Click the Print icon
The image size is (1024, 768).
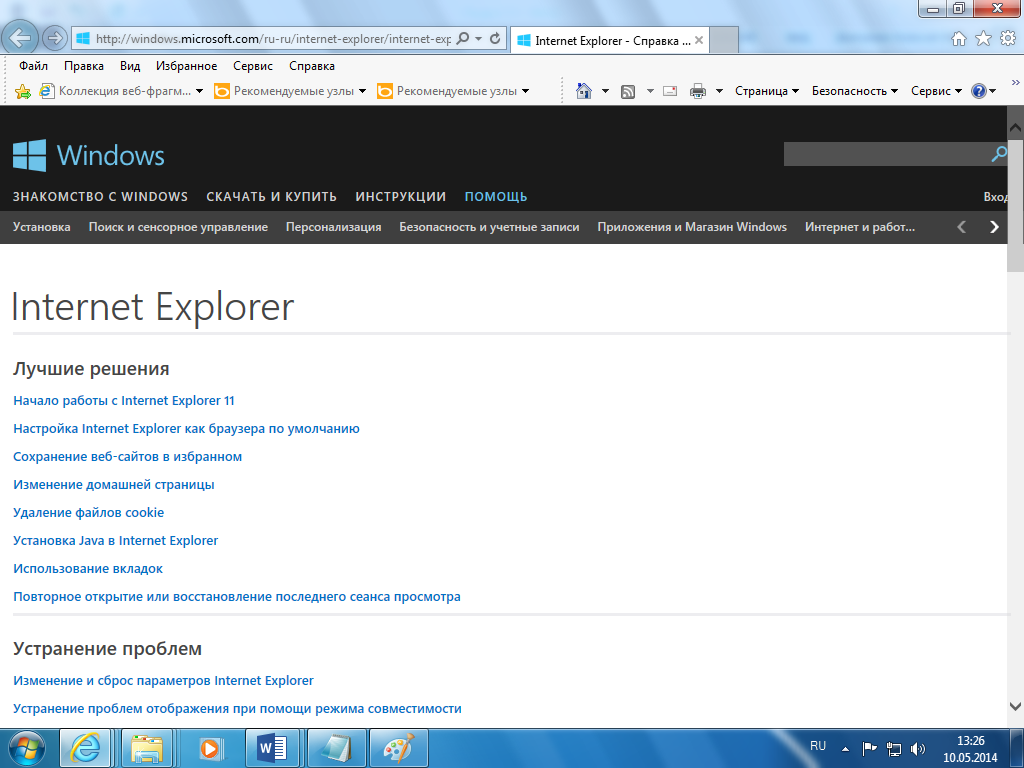(697, 91)
